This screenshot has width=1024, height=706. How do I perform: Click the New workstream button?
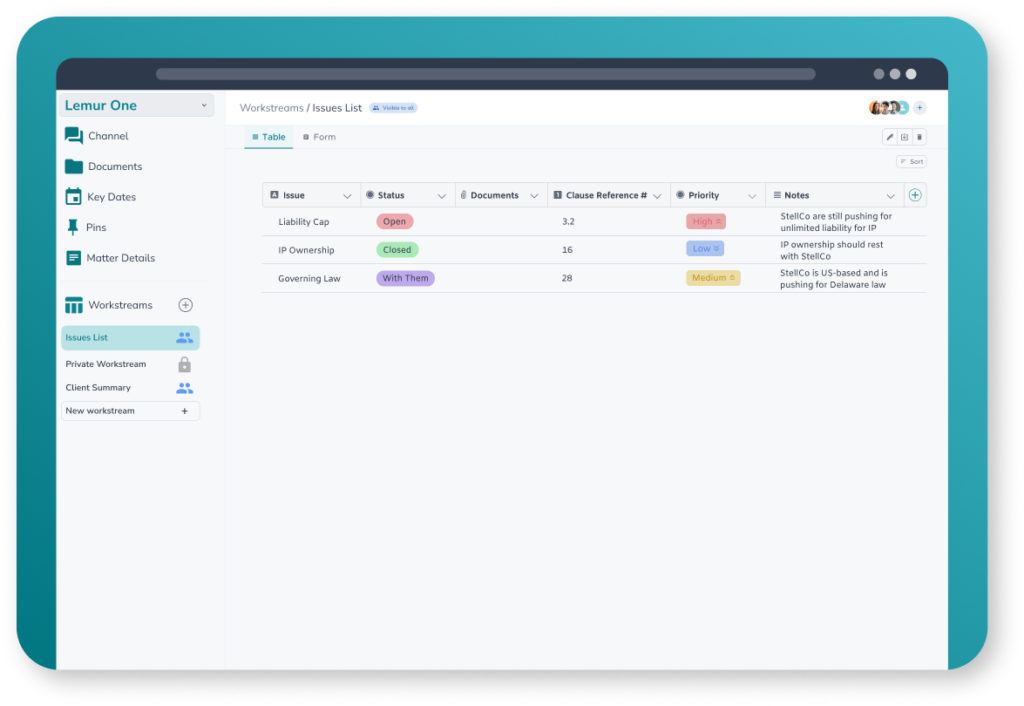pyautogui.click(x=130, y=411)
